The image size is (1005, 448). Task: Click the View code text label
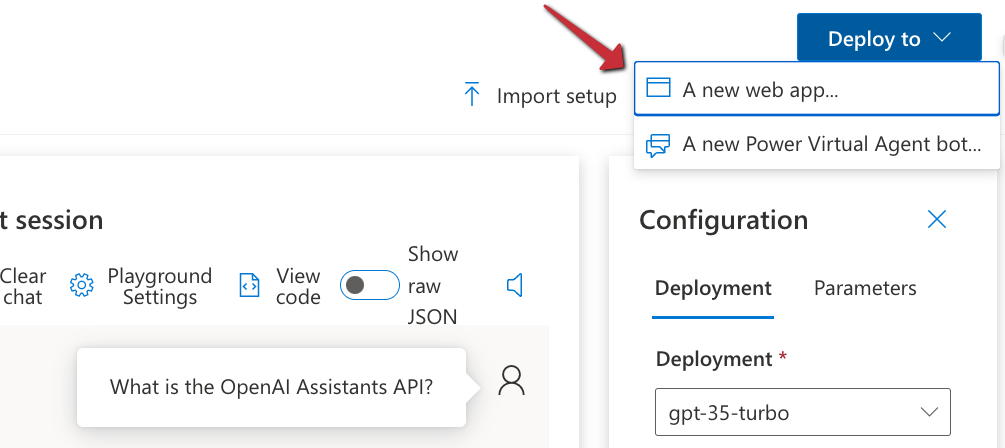(298, 287)
